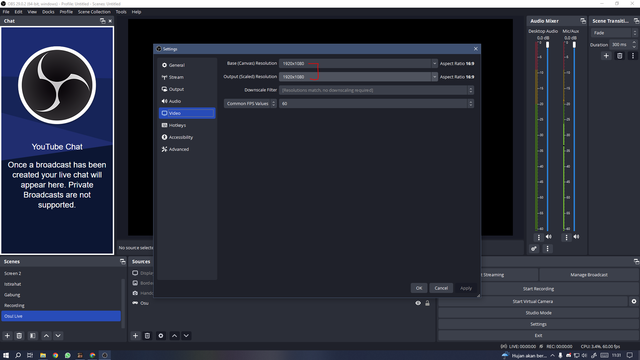Move selected scene up
The image size is (640, 360).
coord(46,336)
